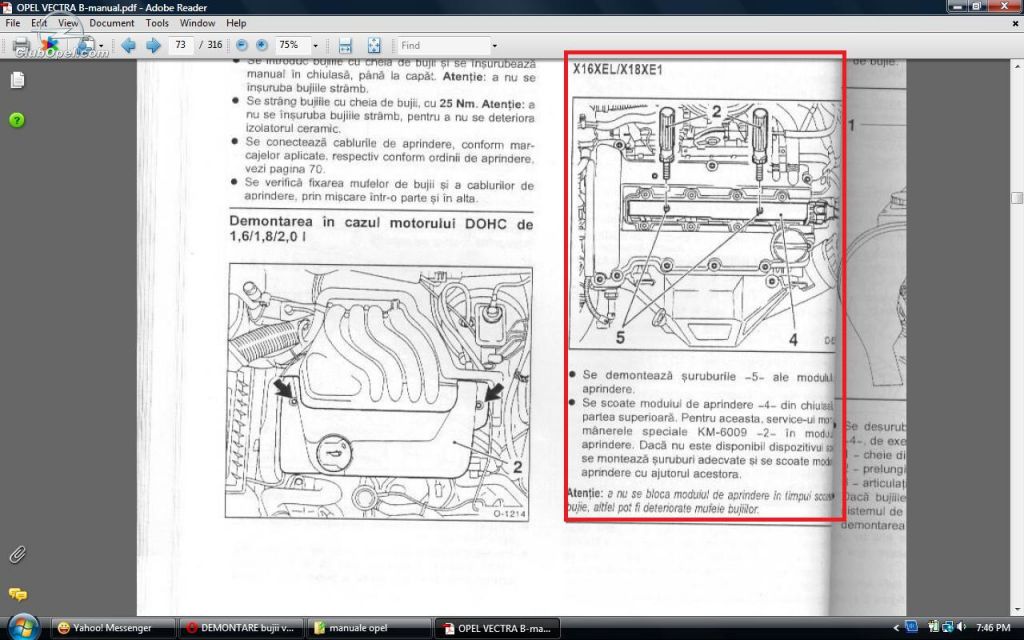Open the View menu
The height and width of the screenshot is (640, 1024).
click(x=68, y=23)
